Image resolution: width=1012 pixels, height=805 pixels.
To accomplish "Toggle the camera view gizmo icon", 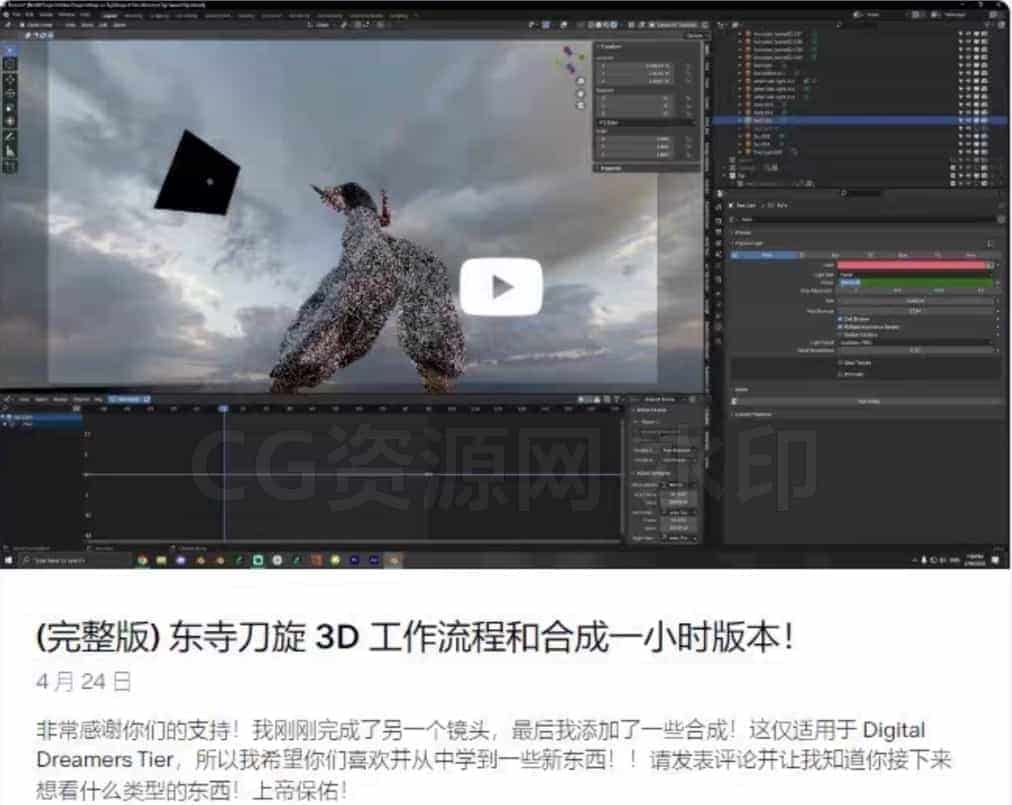I will point(580,105).
